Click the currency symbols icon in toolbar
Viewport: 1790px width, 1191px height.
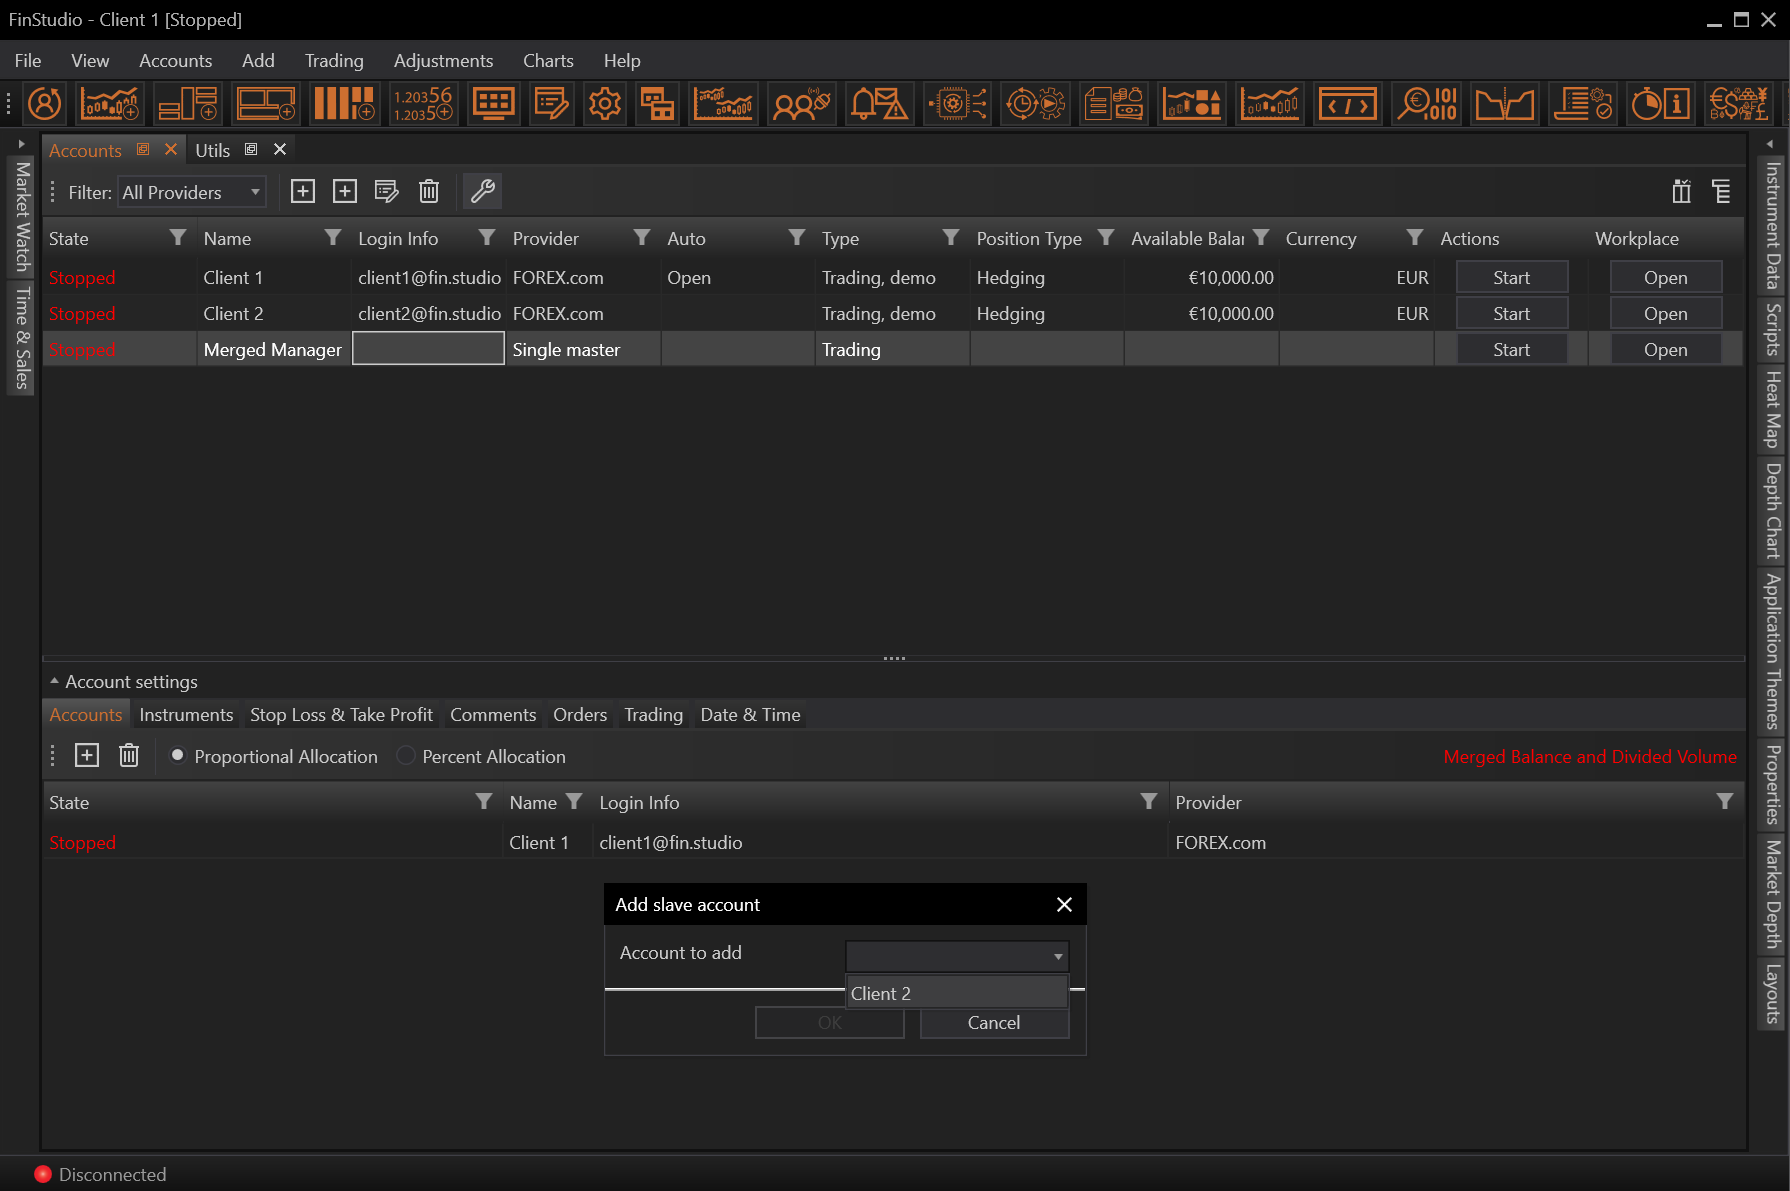[1738, 104]
